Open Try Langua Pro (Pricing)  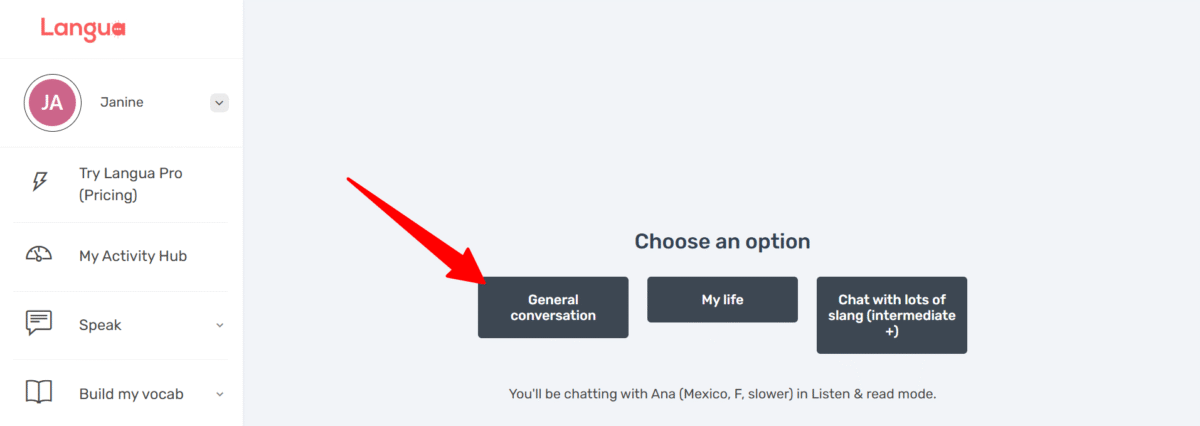[131, 184]
